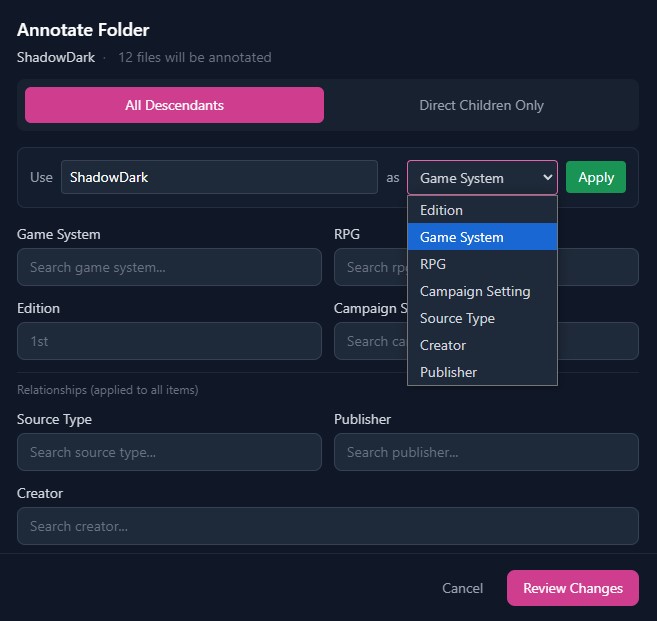Select All Descendants scope option
Screen dimensions: 657x621
(x=174, y=105)
